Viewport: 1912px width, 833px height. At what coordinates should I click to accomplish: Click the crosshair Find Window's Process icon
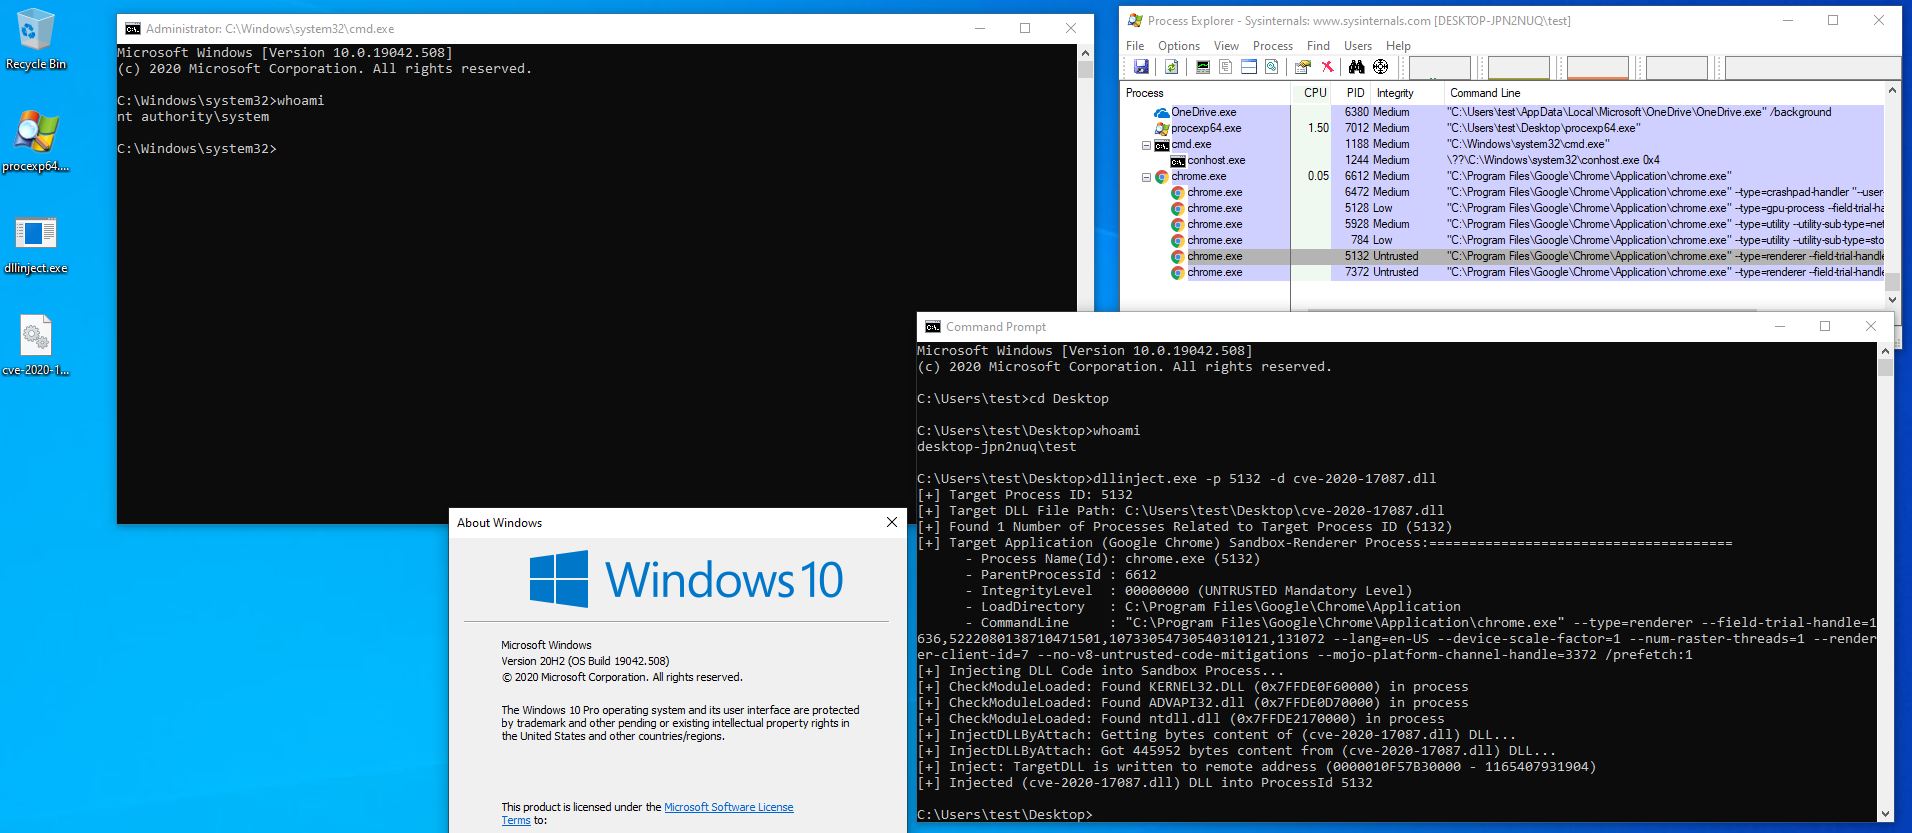[1381, 67]
